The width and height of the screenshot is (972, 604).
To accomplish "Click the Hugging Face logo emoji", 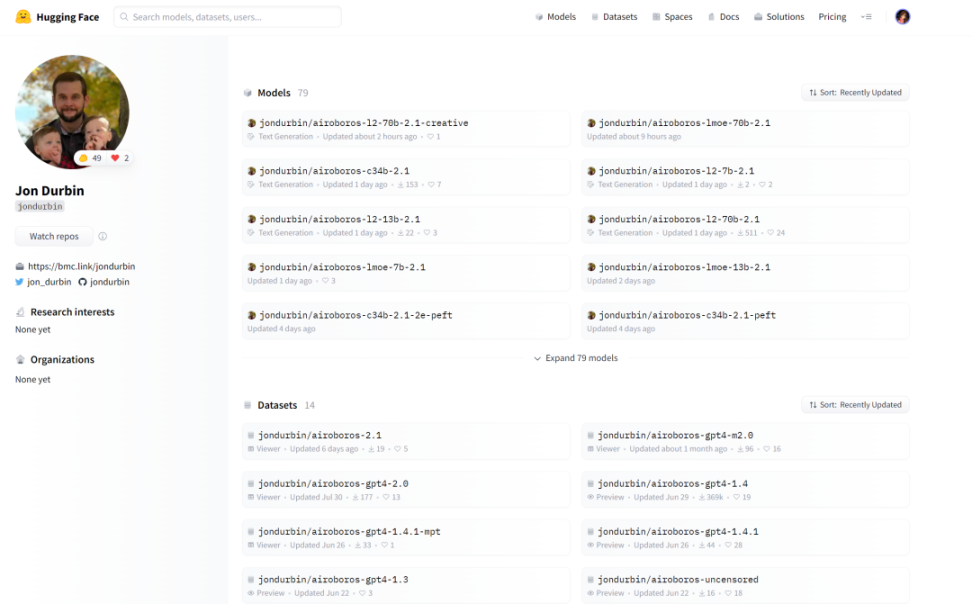I will 23,17.
